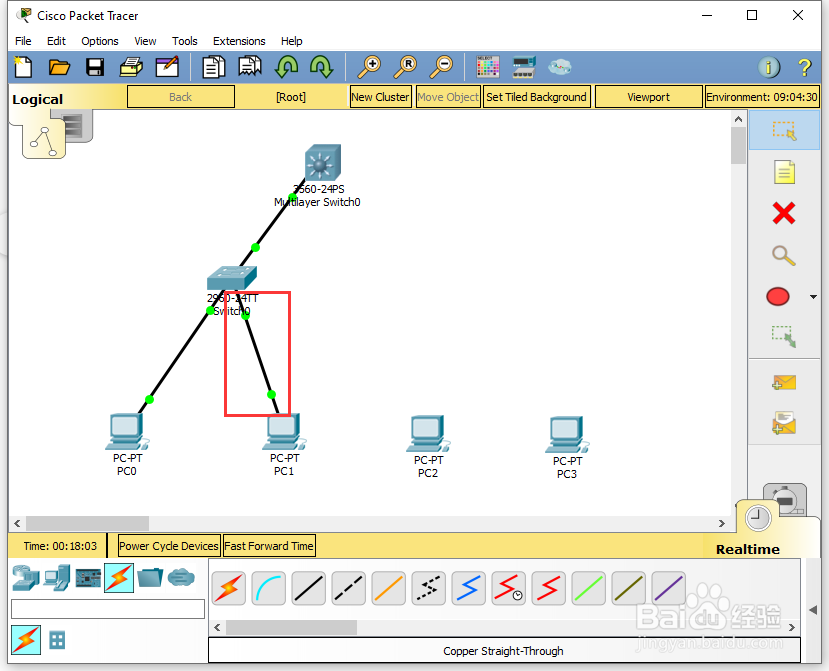The height and width of the screenshot is (671, 829).
Task: Switch to the Physical workspace tab behind Logical
Action: pyautogui.click(x=78, y=126)
